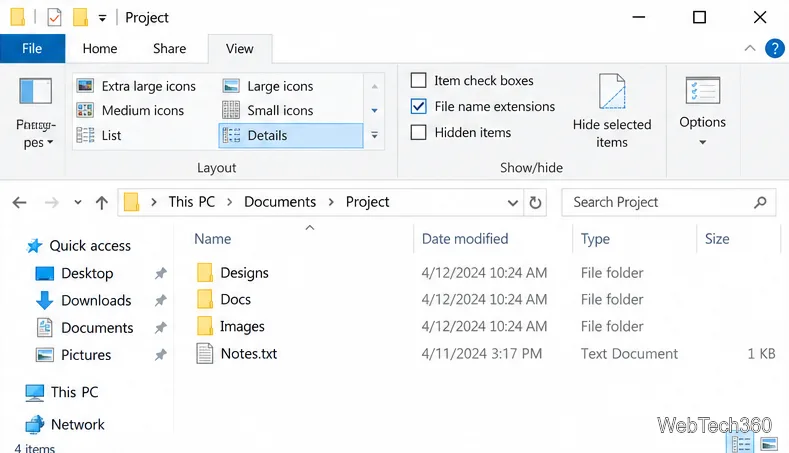Click the Forward navigation arrow

coord(51,202)
